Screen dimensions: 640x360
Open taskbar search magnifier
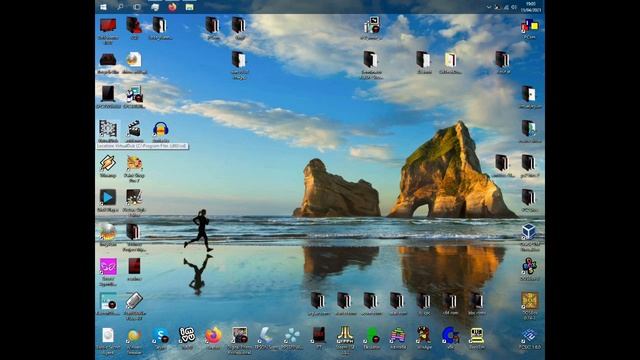pos(120,7)
